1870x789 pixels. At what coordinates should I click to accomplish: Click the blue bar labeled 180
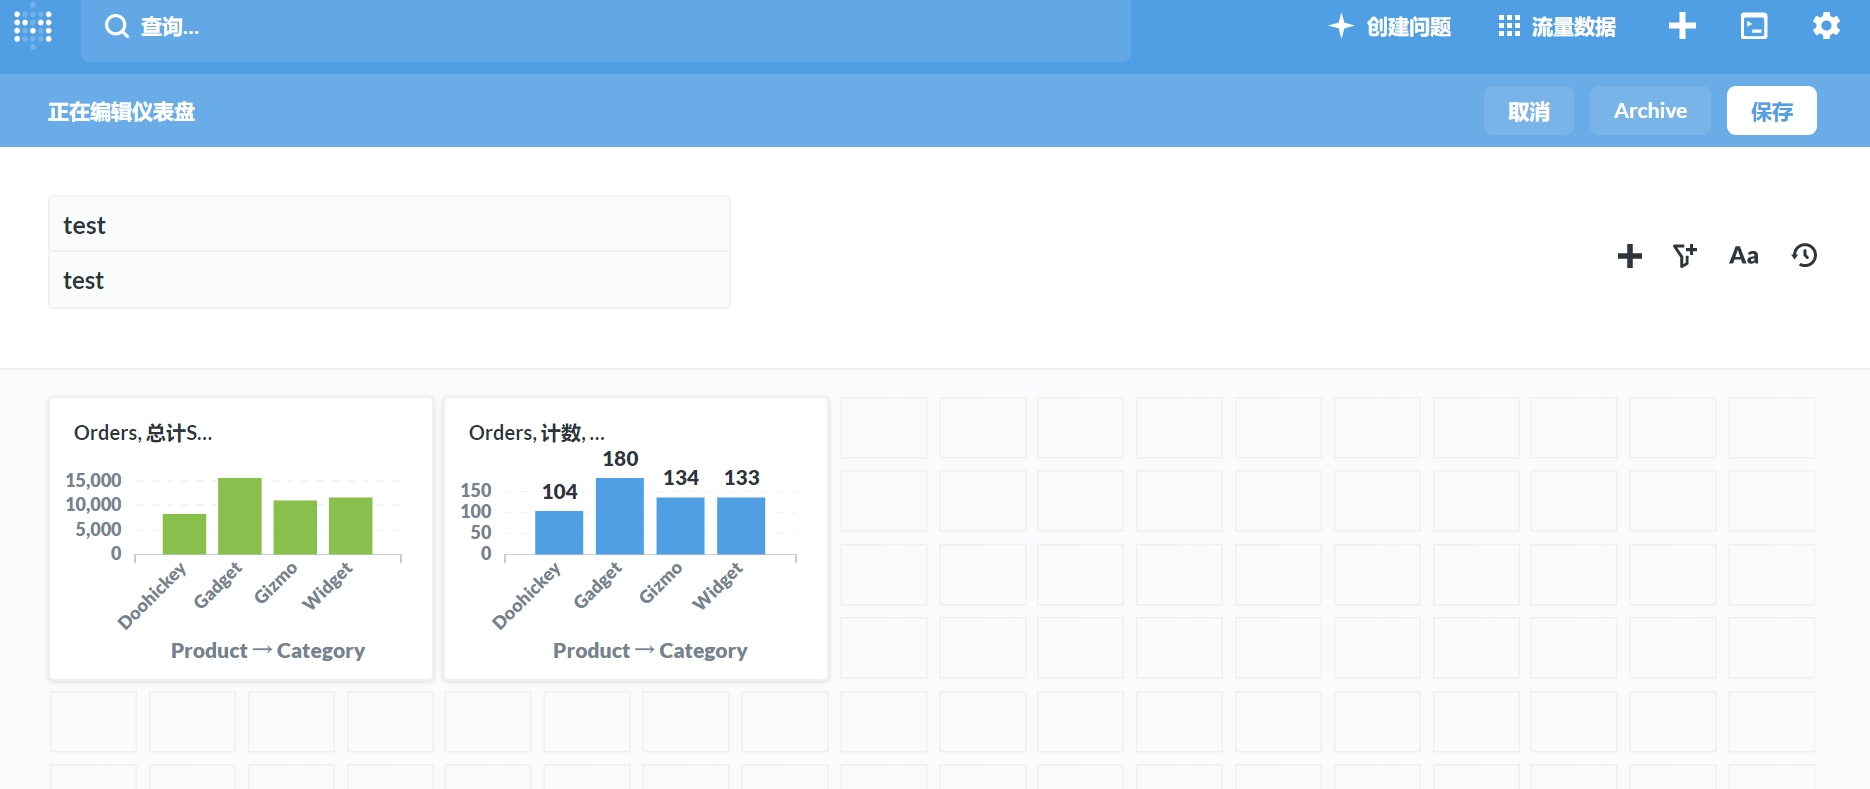coord(620,516)
